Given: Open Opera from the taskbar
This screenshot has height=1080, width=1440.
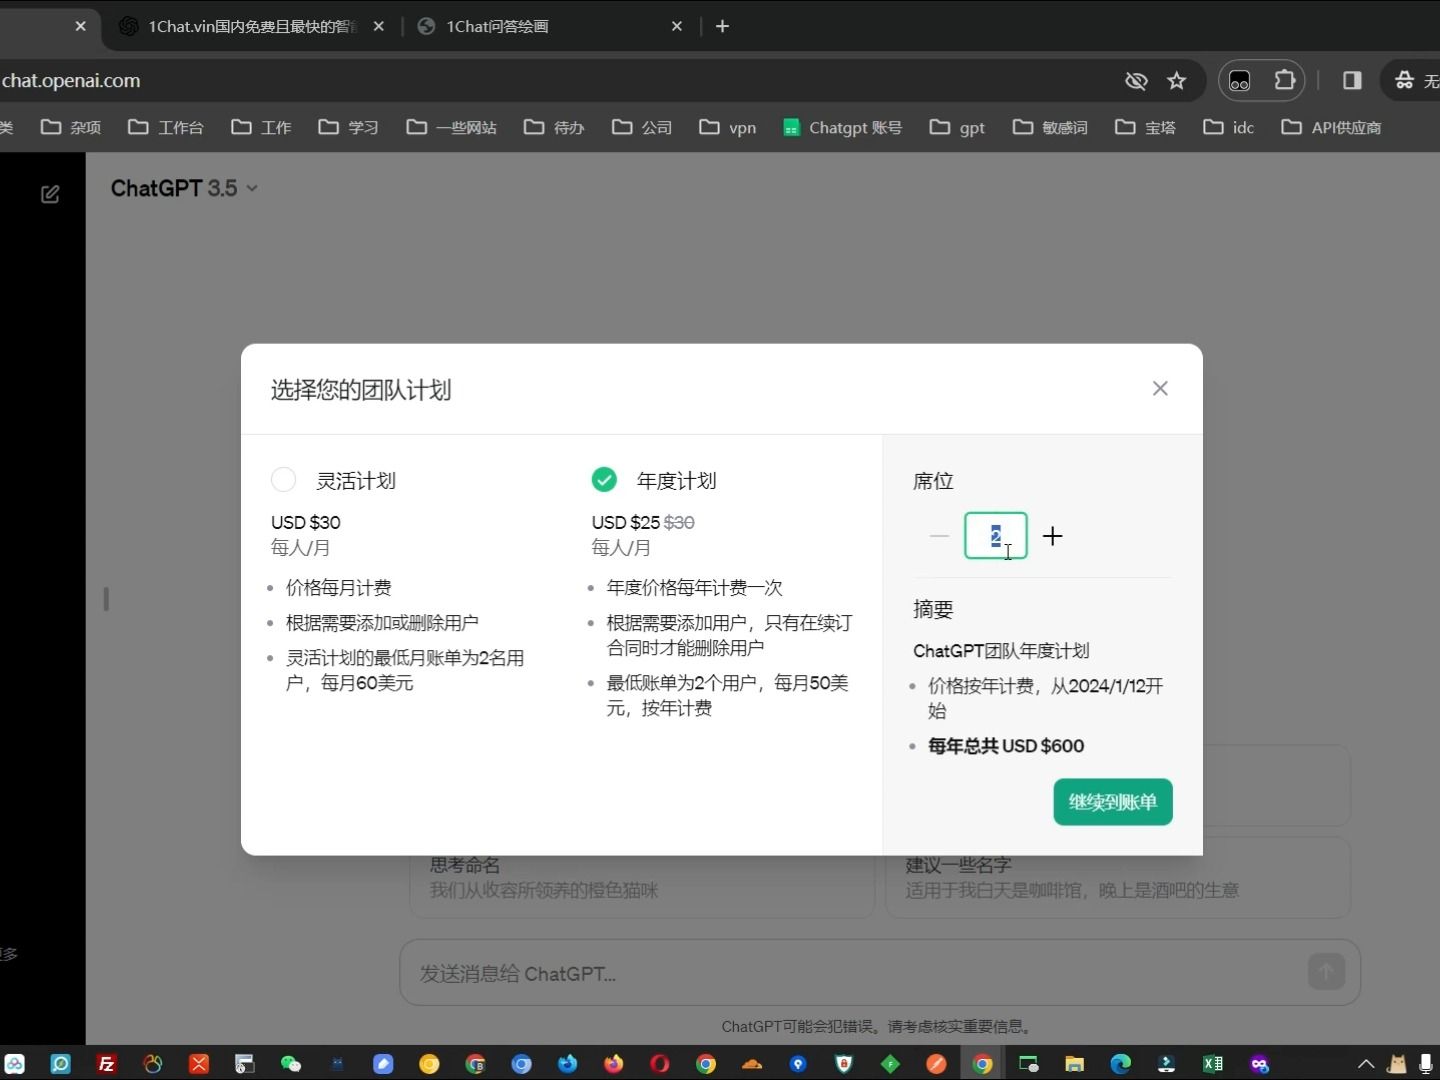Looking at the screenshot, I should pyautogui.click(x=660, y=1064).
